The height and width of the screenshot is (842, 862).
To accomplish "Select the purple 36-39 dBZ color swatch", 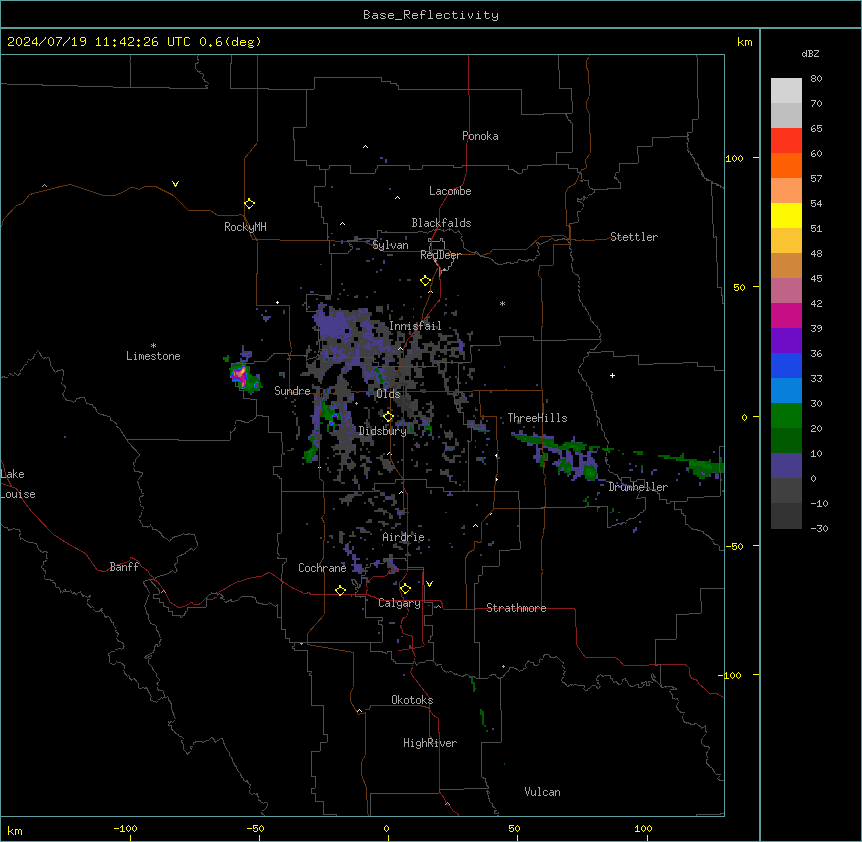I will pos(786,341).
